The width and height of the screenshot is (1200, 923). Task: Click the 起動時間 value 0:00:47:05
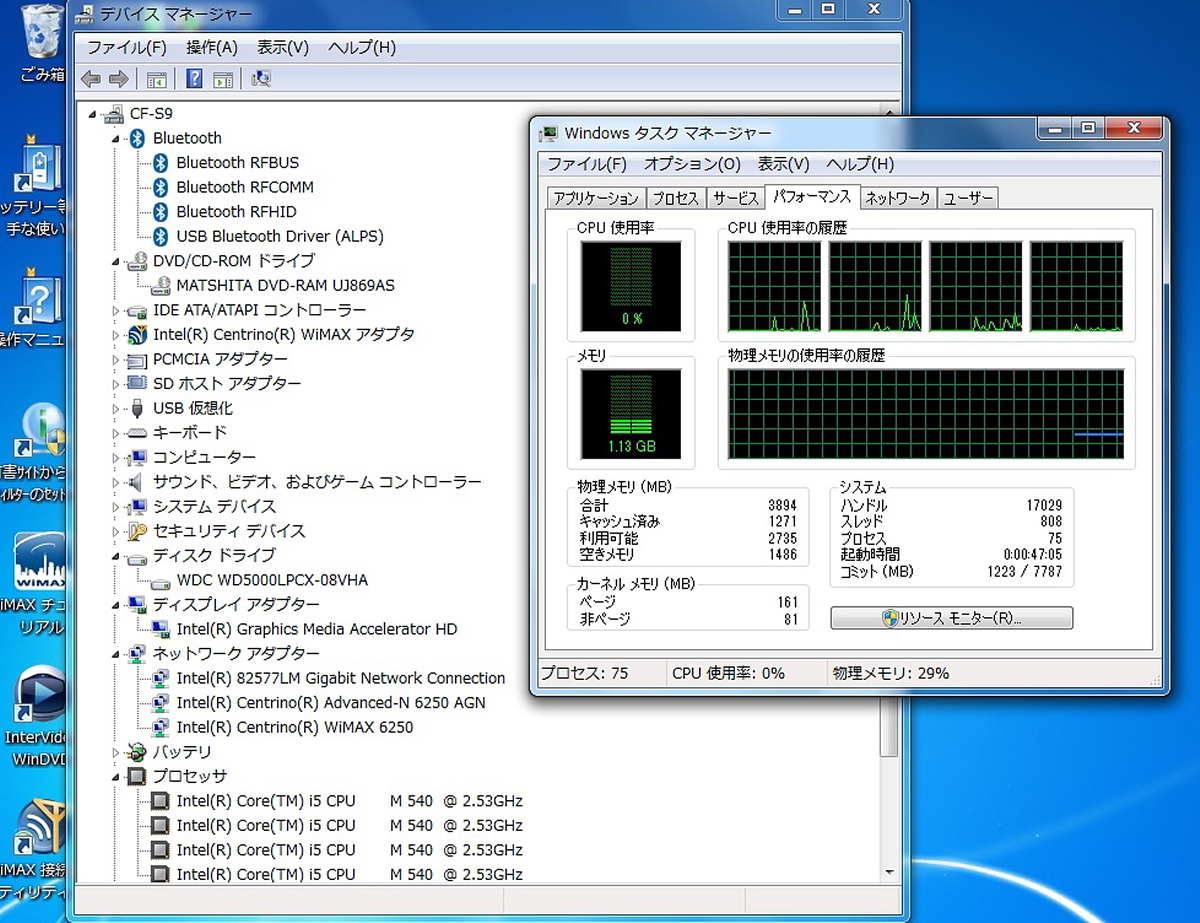coord(1033,554)
